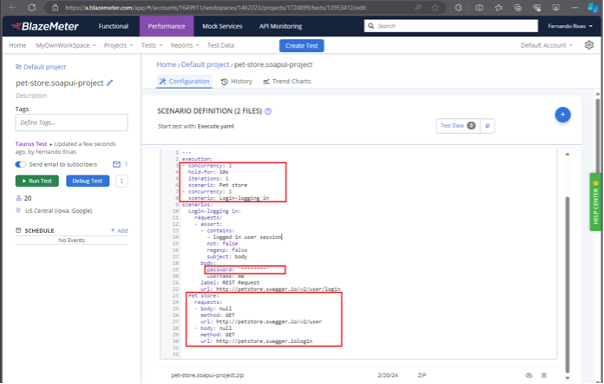Preview pet-store.soapui-project.zip with eye icon
Viewport: 604px width, 384px height.
[x=529, y=375]
